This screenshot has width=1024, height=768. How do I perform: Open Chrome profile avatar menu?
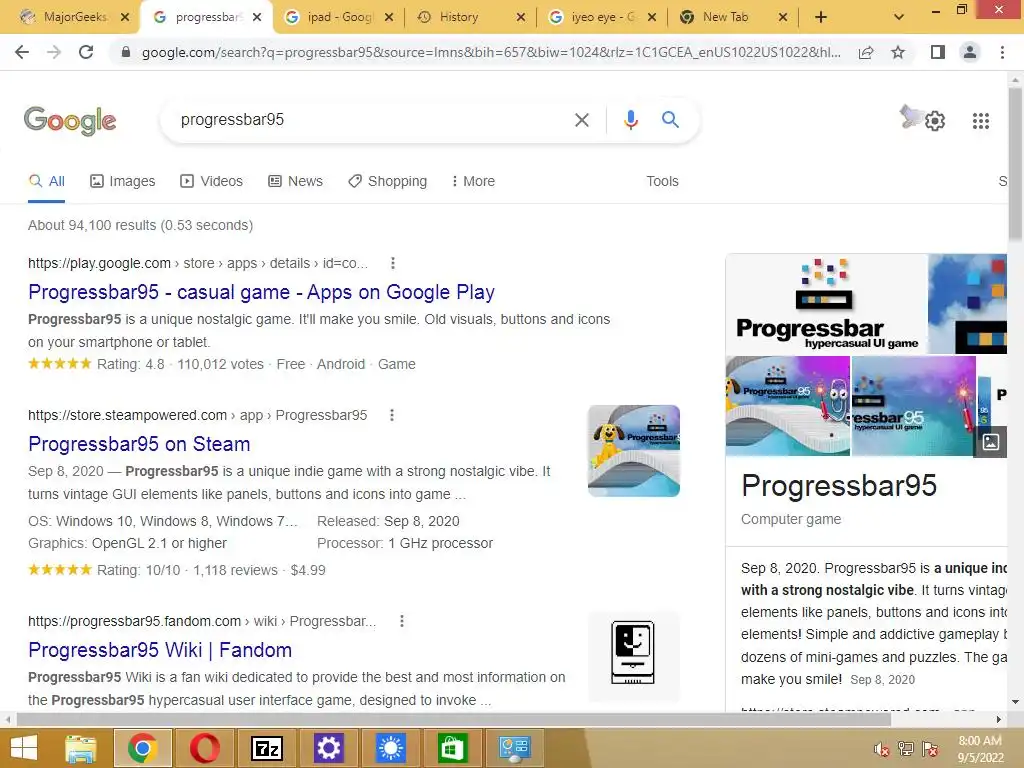pos(970,52)
